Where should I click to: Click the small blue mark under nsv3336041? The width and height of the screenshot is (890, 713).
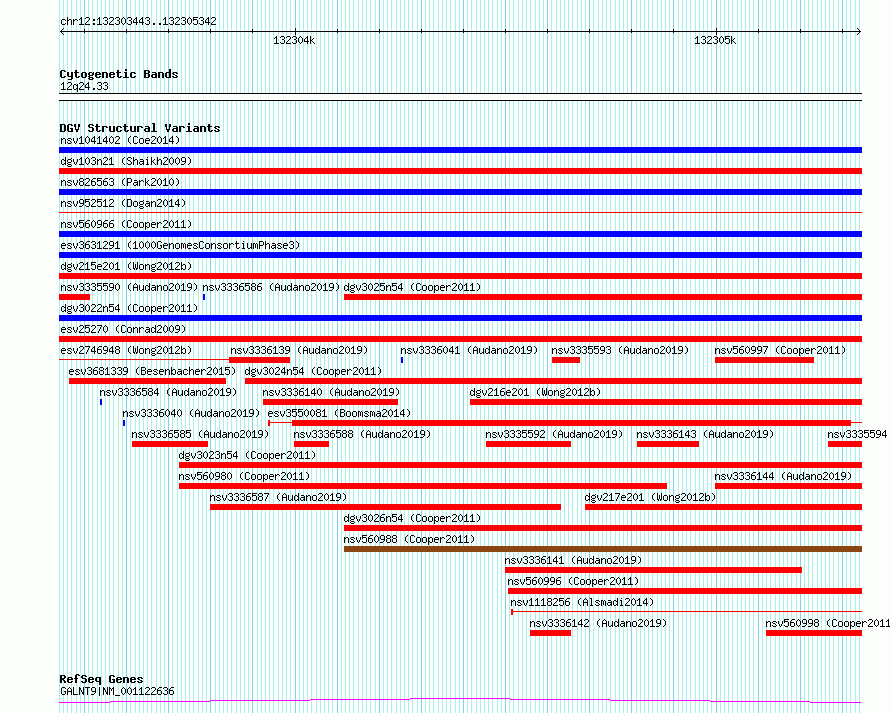tap(402, 360)
